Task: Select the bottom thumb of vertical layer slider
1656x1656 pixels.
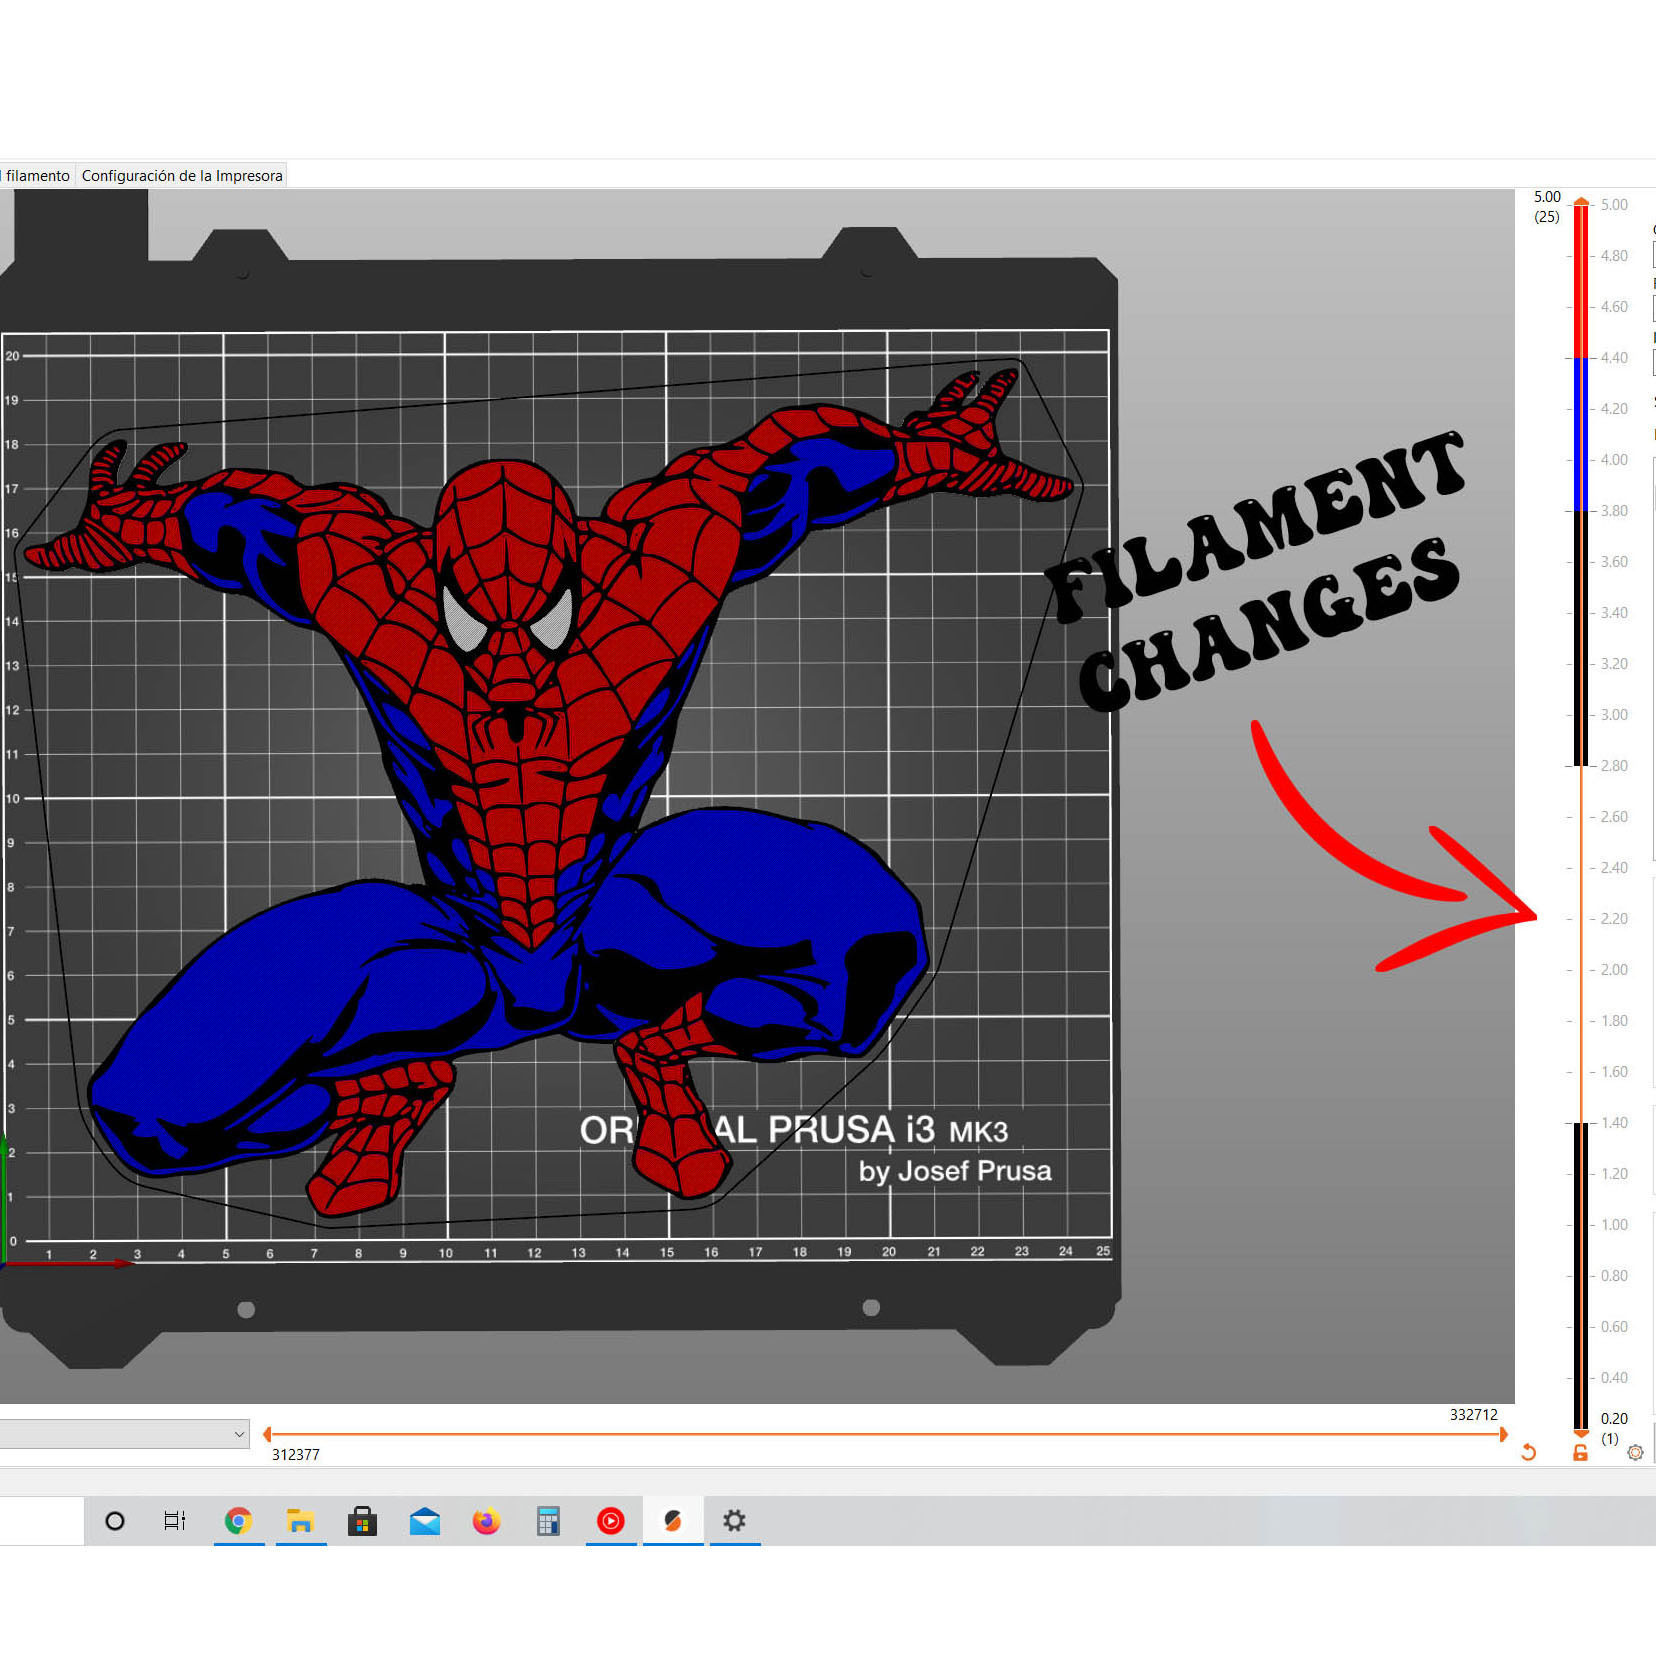Action: [1581, 1434]
